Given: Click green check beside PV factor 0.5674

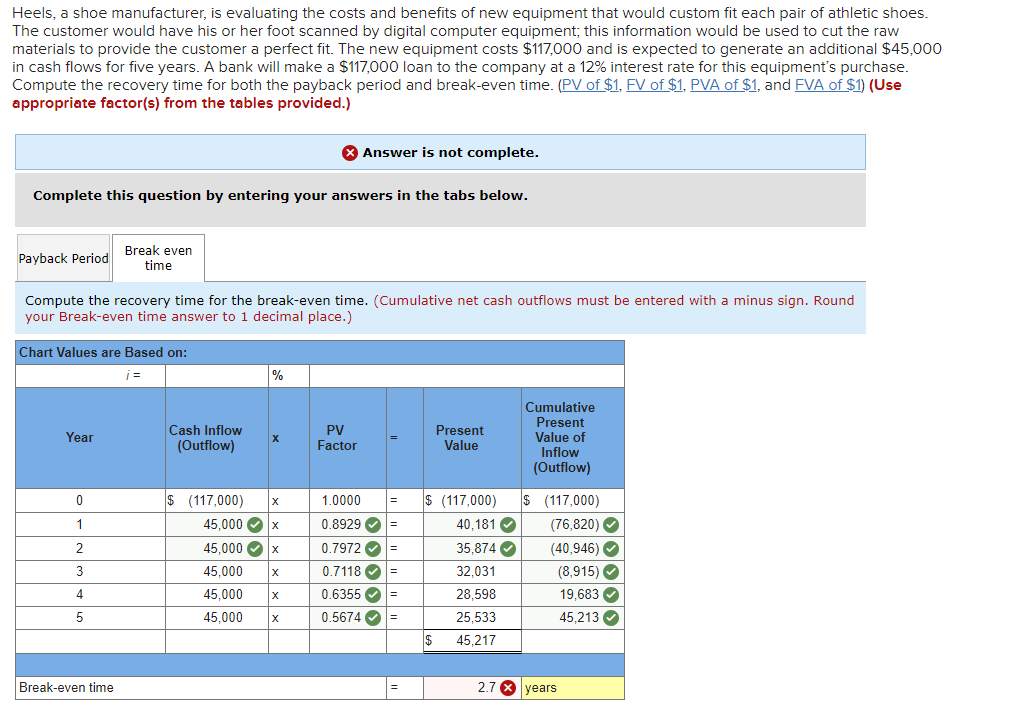Looking at the screenshot, I should point(373,618).
